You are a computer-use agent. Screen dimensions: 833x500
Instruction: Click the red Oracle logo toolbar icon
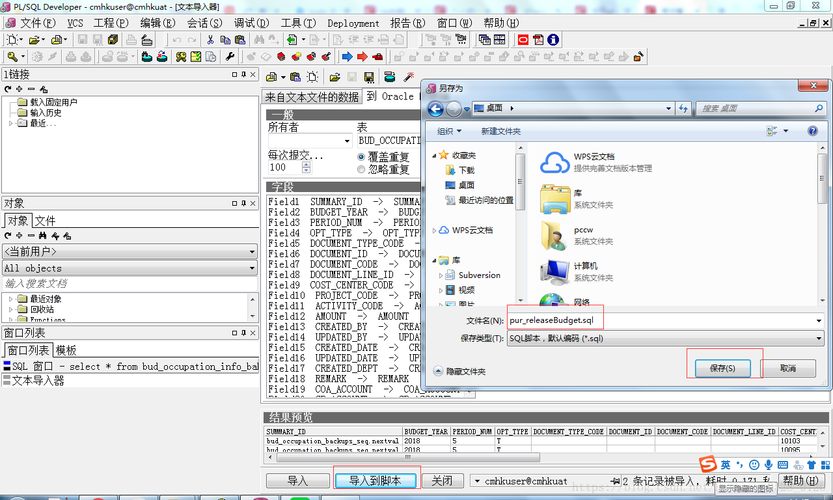[x=523, y=40]
